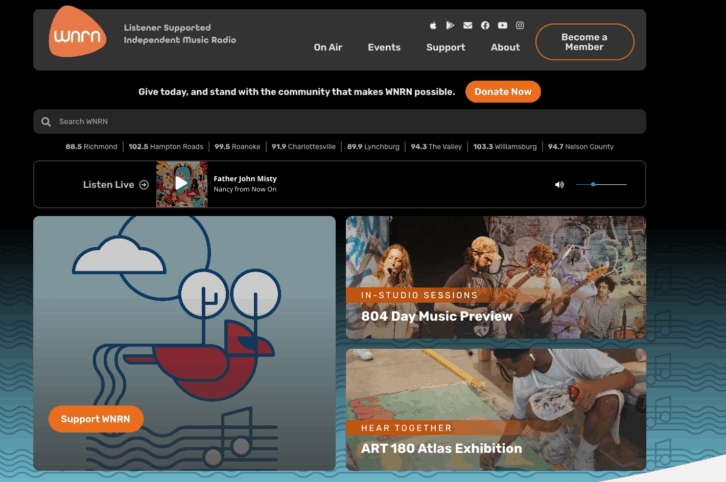
Task: Click the search magnifier icon
Action: [x=46, y=122]
